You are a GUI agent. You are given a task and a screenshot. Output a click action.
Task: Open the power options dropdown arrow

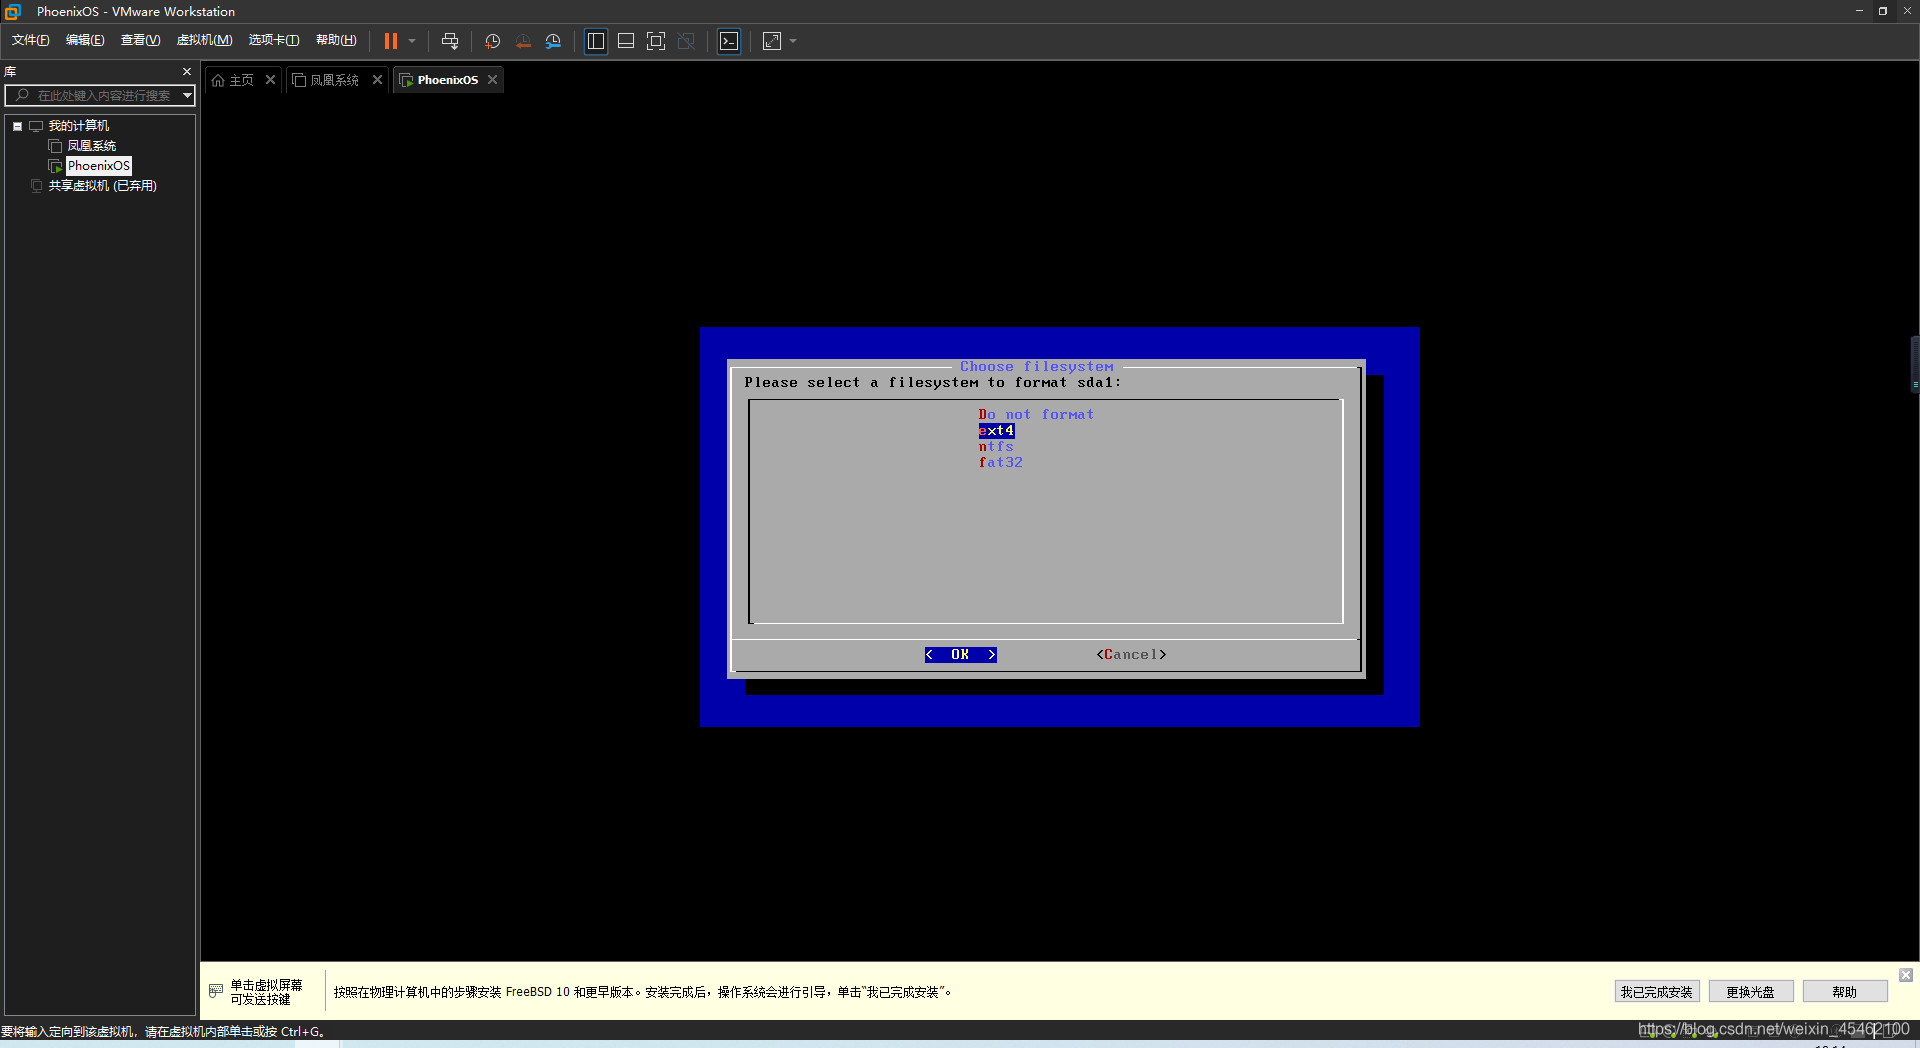(412, 41)
